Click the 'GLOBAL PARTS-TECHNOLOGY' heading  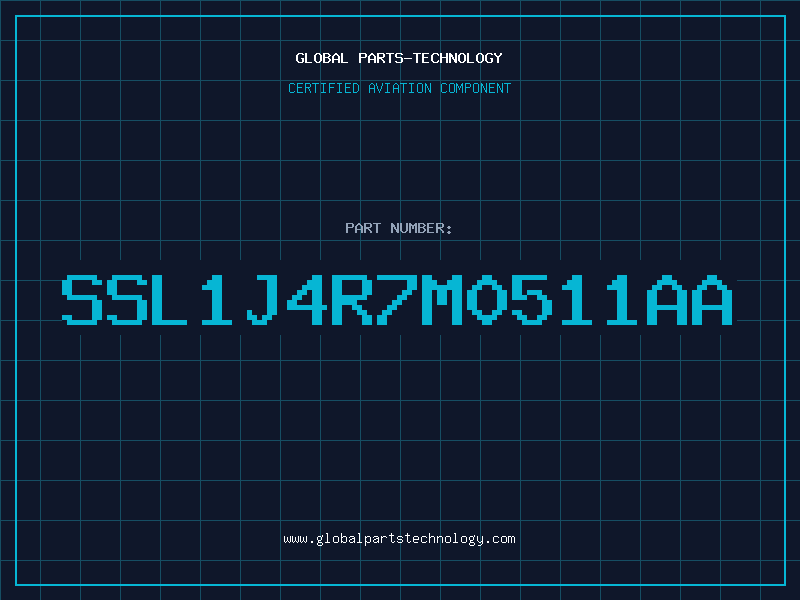coord(399,58)
